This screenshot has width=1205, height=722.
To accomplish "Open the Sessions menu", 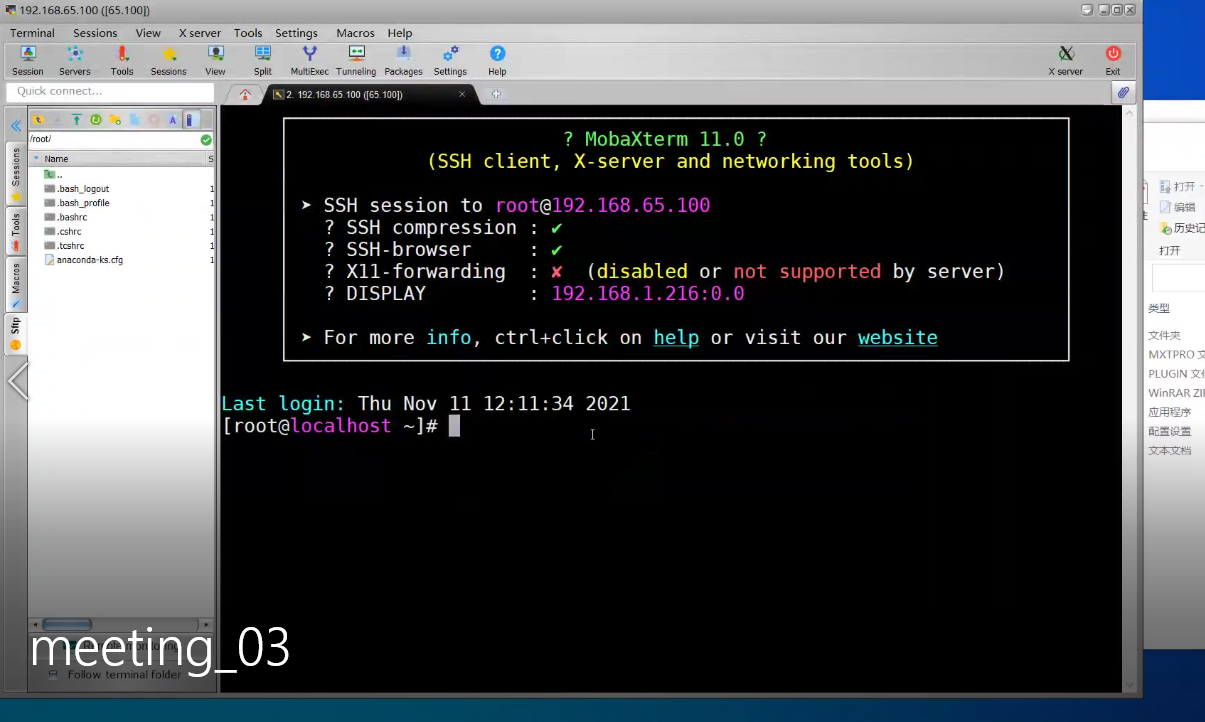I will pyautogui.click(x=95, y=33).
